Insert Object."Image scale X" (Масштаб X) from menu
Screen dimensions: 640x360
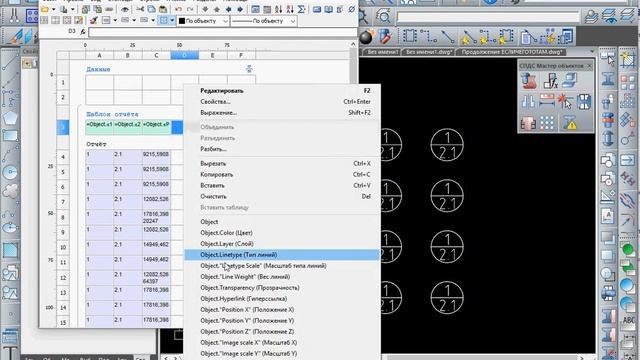282,343
